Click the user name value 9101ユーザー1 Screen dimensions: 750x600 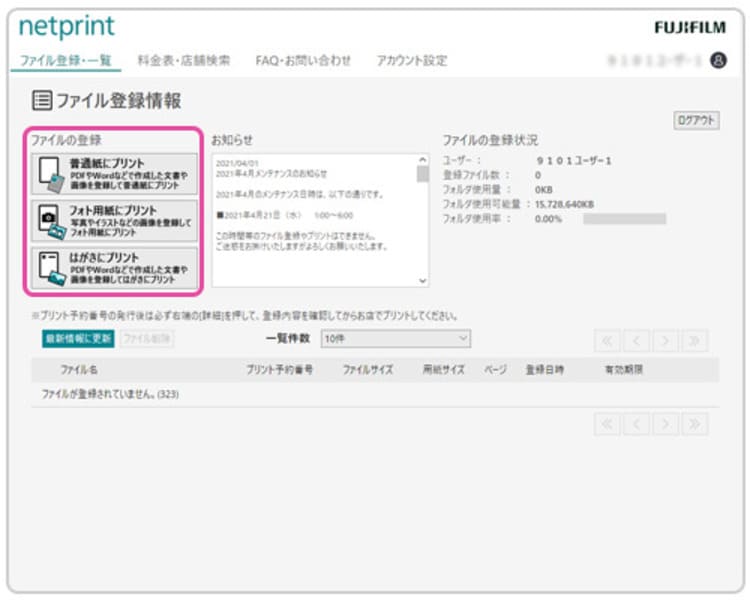[574, 161]
